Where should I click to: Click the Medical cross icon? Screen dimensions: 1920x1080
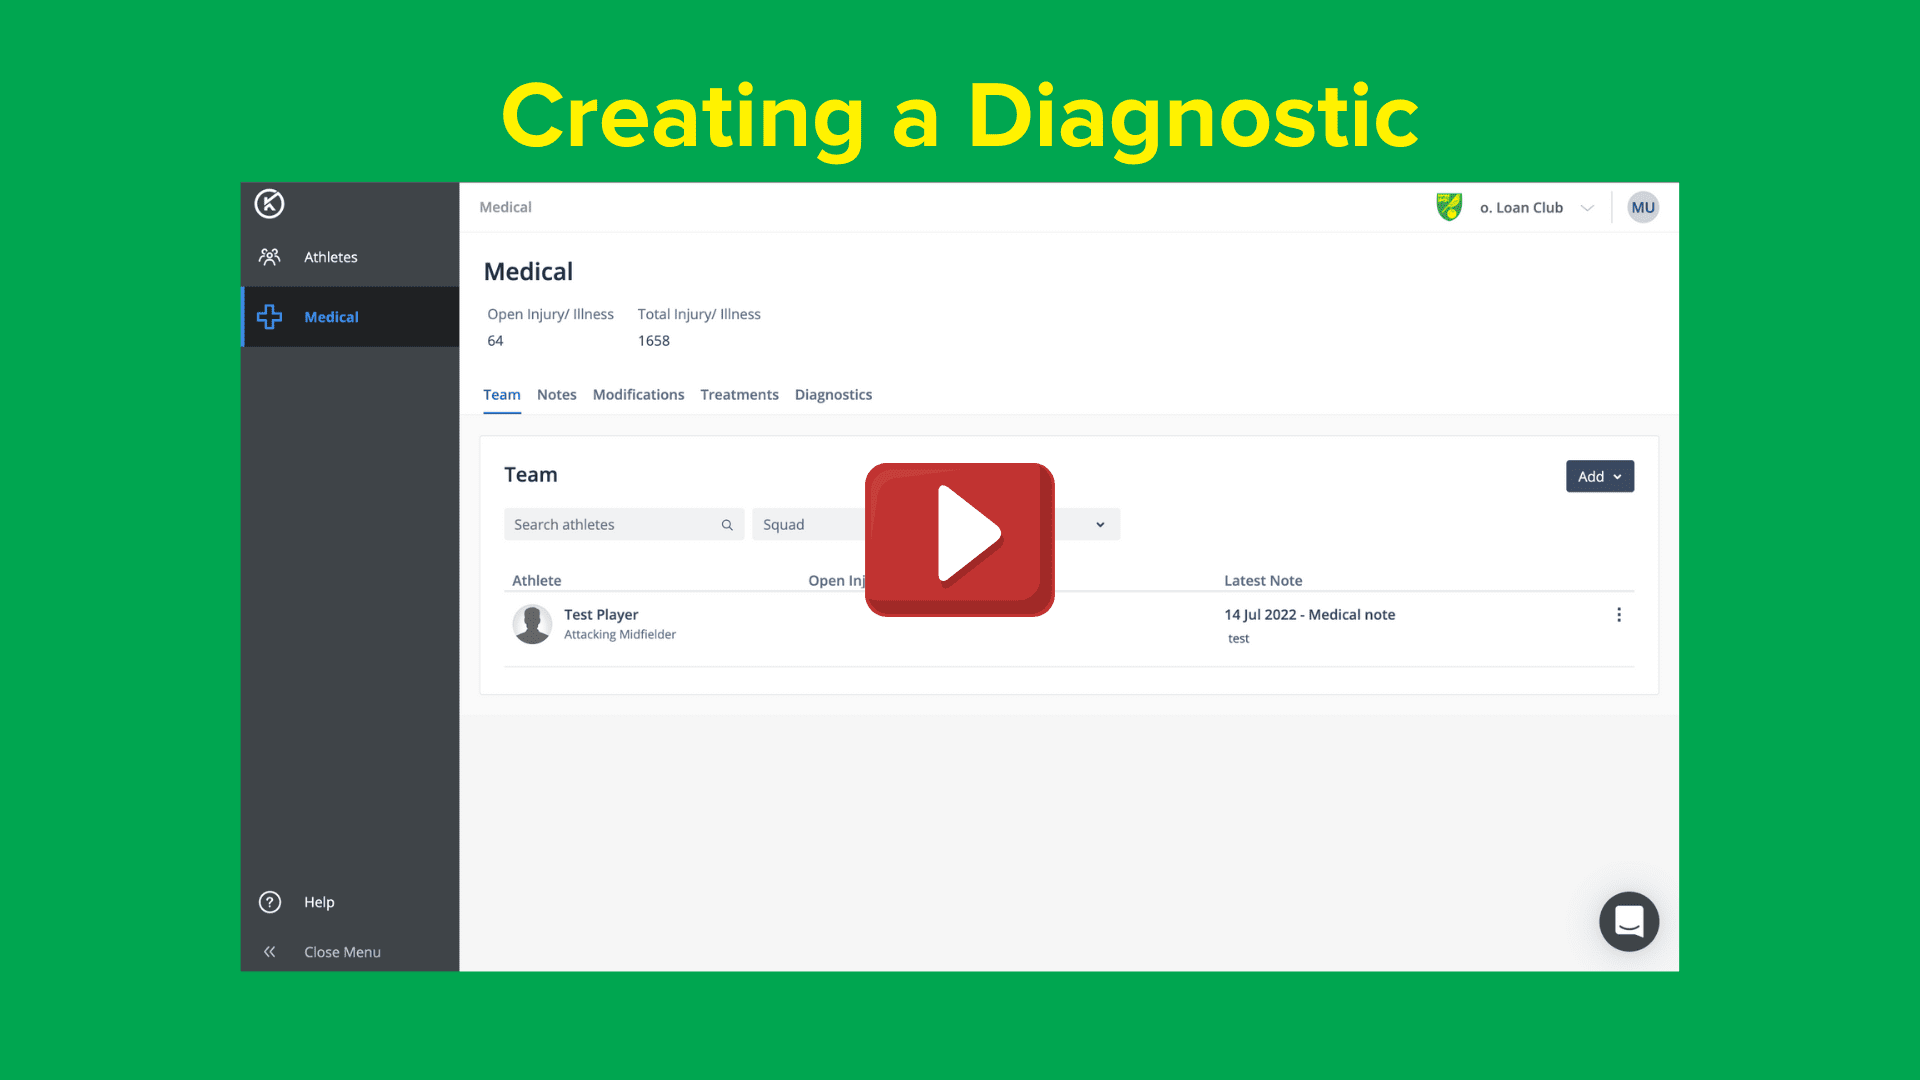[269, 317]
